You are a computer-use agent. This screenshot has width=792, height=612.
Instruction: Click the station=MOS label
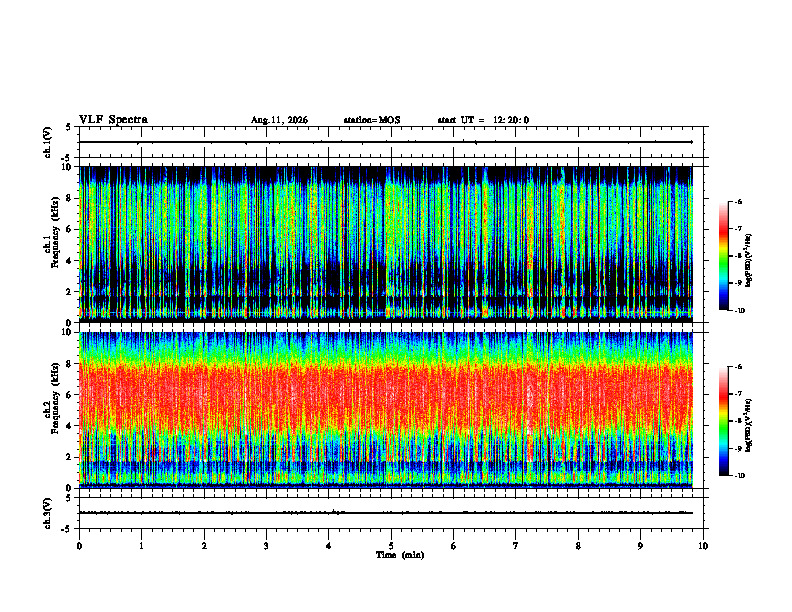372,120
